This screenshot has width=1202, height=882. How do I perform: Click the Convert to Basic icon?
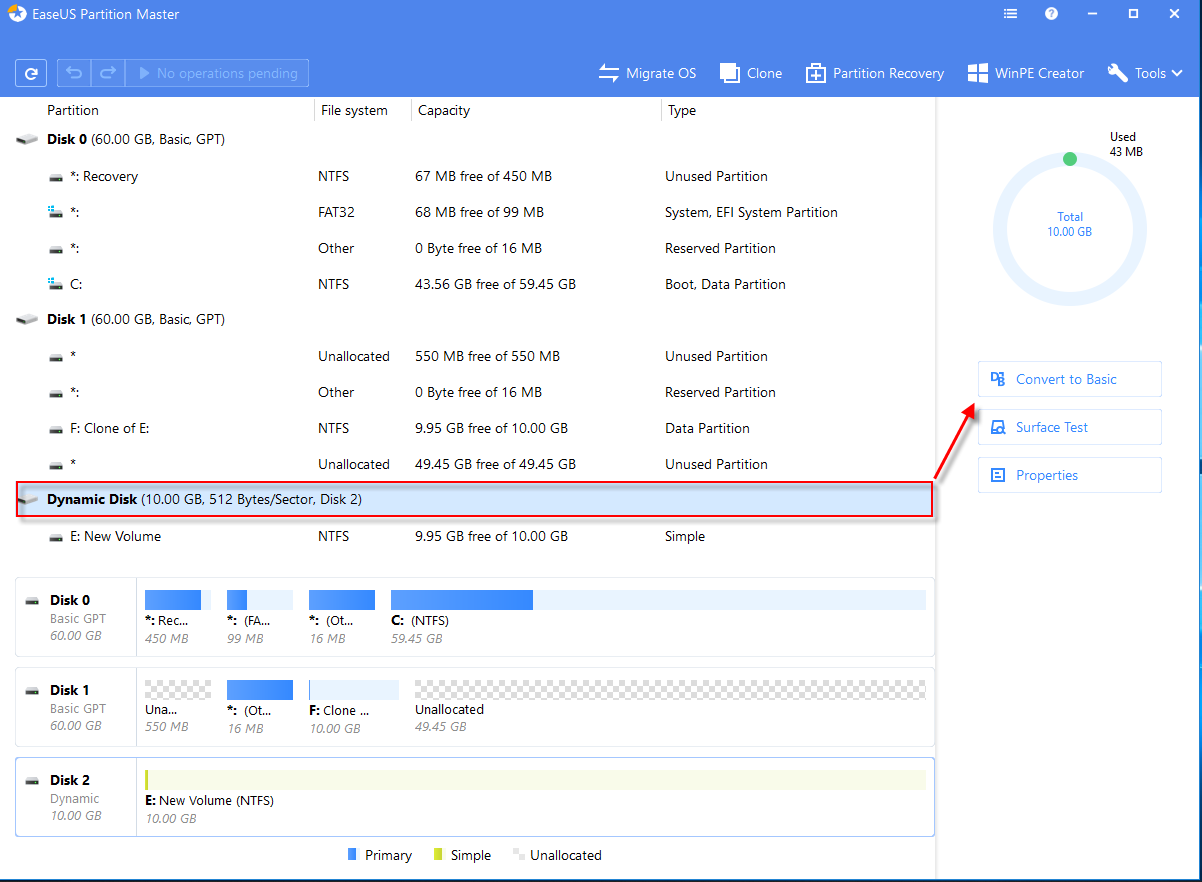pyautogui.click(x=997, y=379)
